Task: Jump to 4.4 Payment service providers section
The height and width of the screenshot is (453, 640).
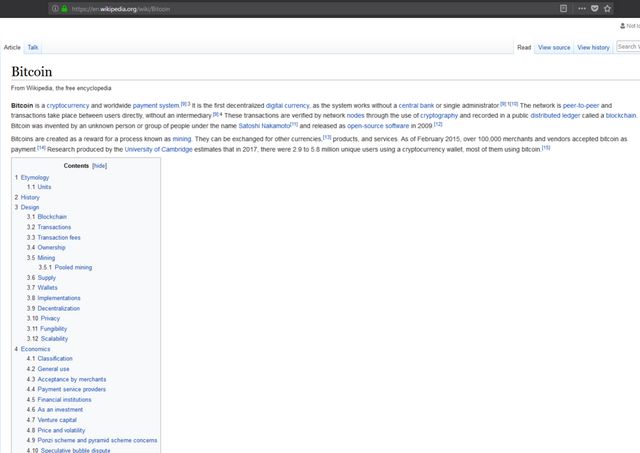Action: point(66,389)
